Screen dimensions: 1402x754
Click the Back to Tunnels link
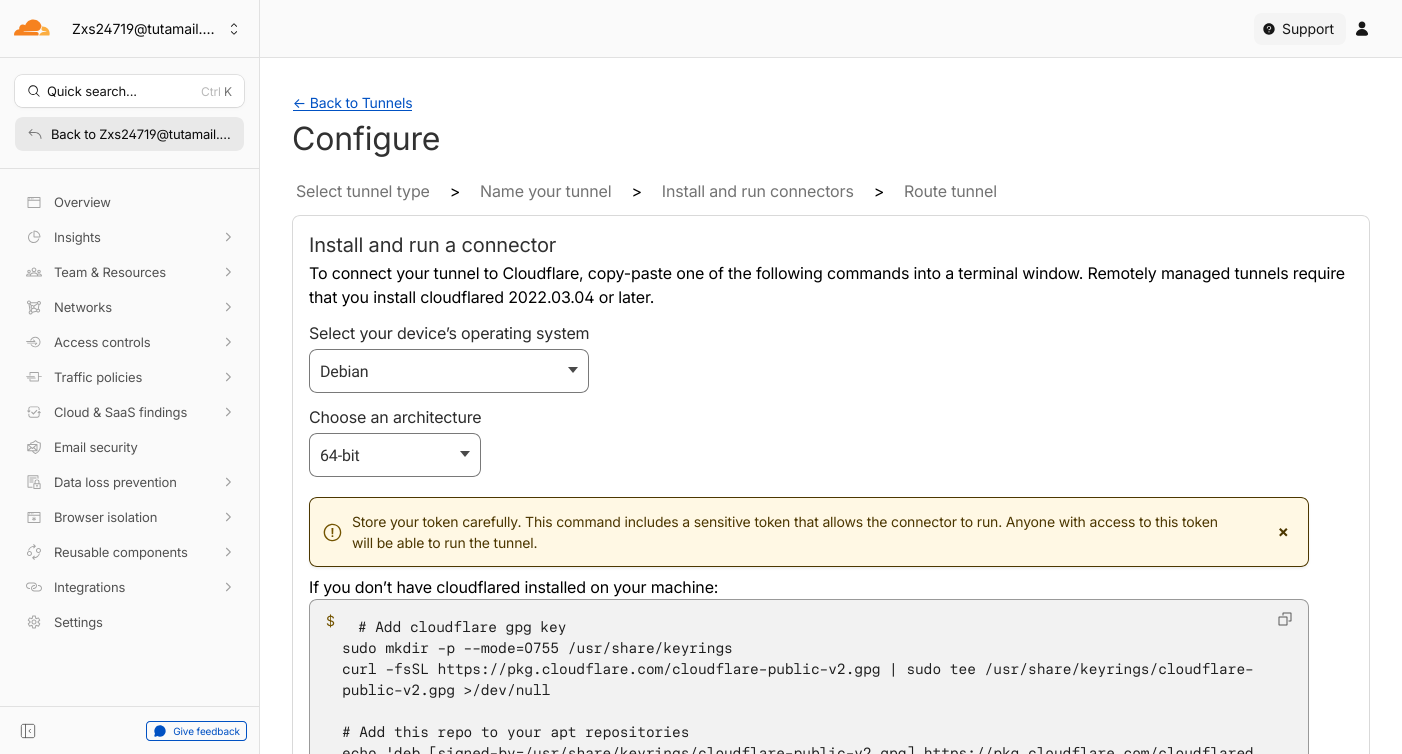pos(352,103)
